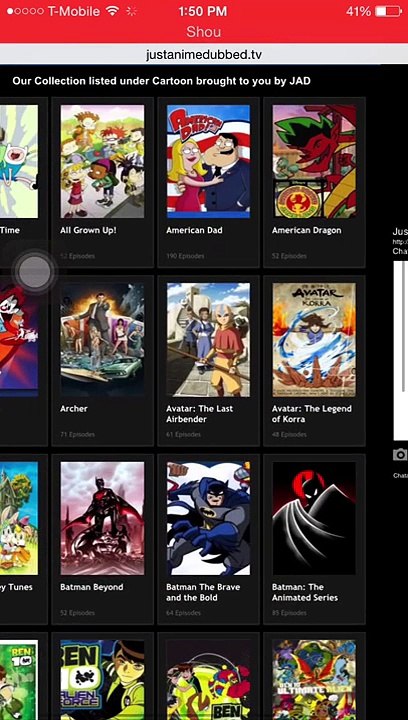Open American Dad poster
The image size is (408, 720).
pyautogui.click(x=208, y=162)
